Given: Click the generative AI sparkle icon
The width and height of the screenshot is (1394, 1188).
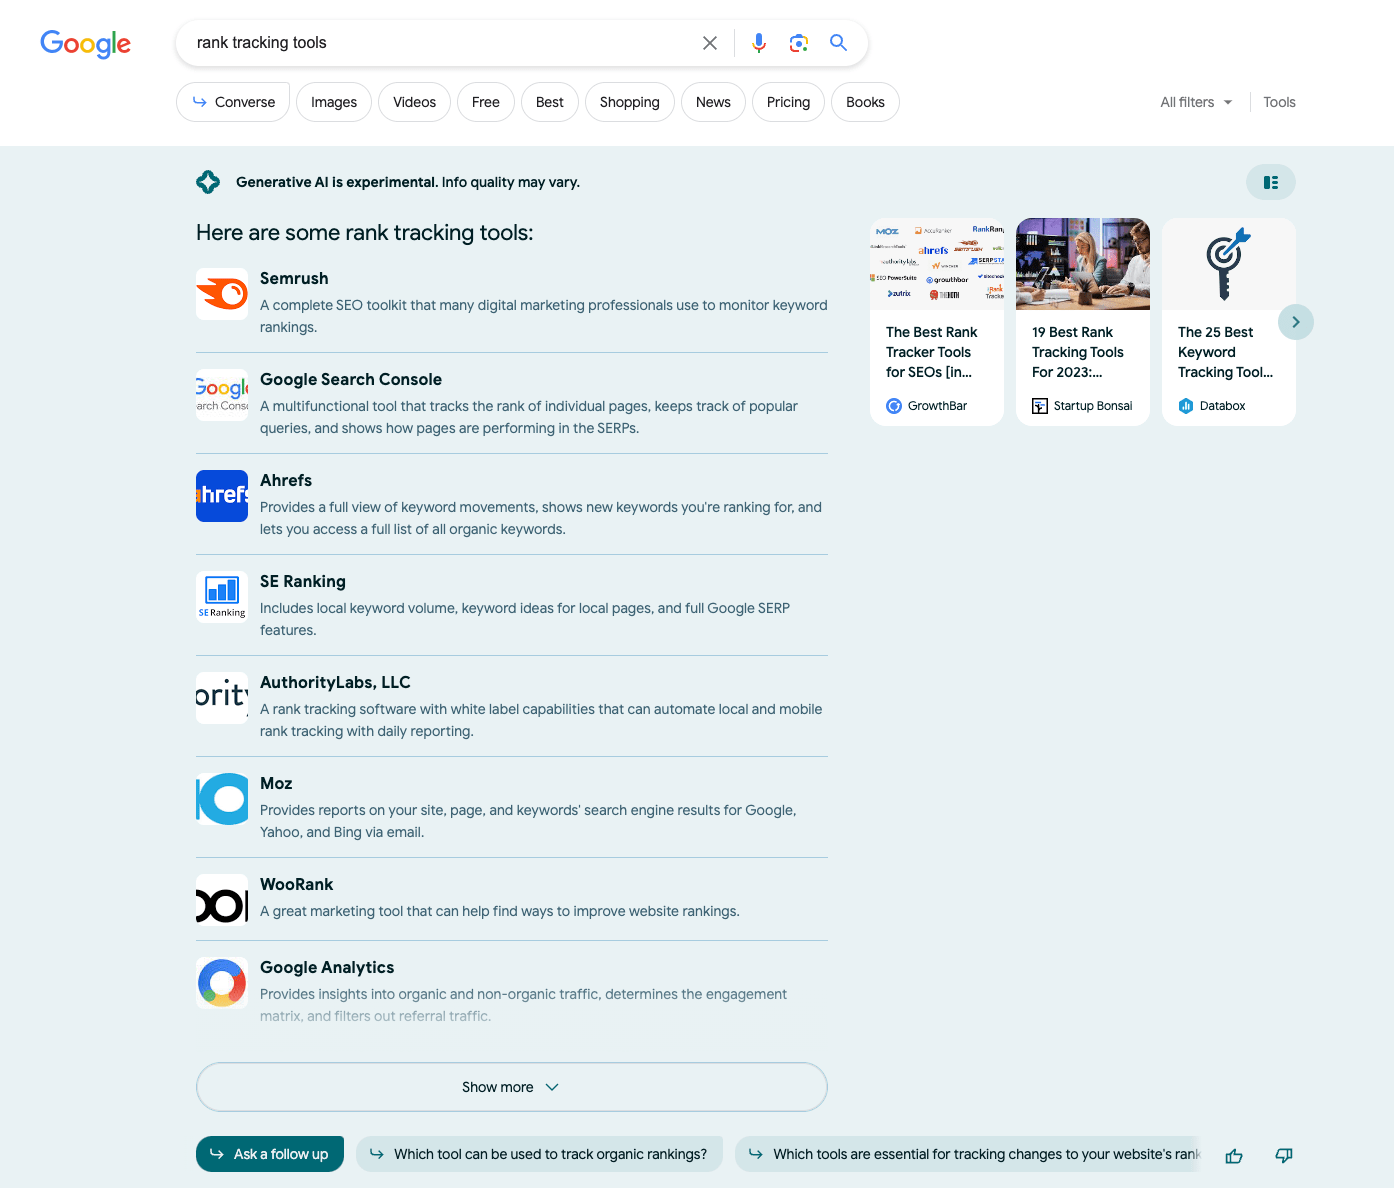Looking at the screenshot, I should click(x=208, y=182).
